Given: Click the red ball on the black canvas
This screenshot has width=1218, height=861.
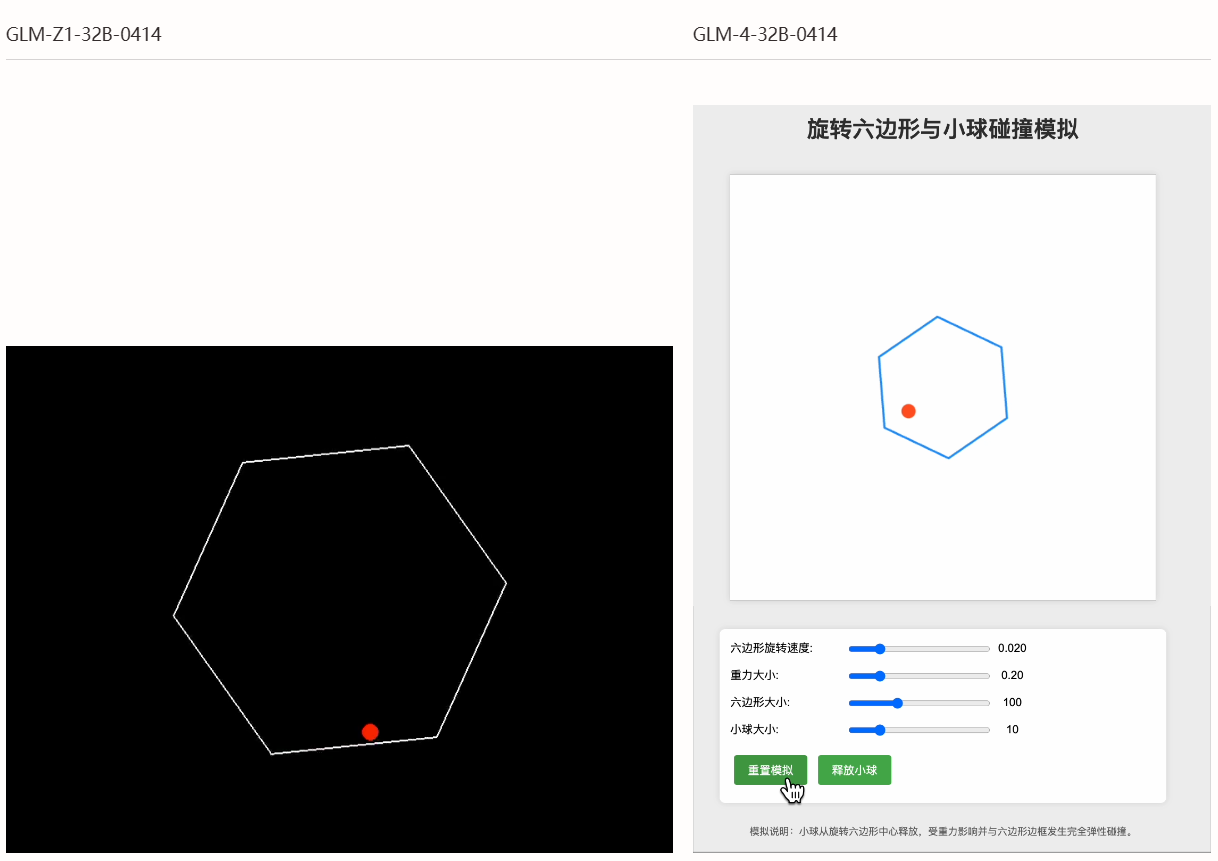Looking at the screenshot, I should tap(370, 732).
